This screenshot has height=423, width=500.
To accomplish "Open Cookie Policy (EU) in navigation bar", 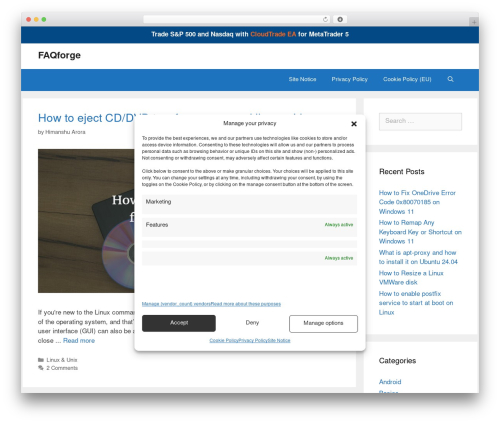I will pos(407,79).
